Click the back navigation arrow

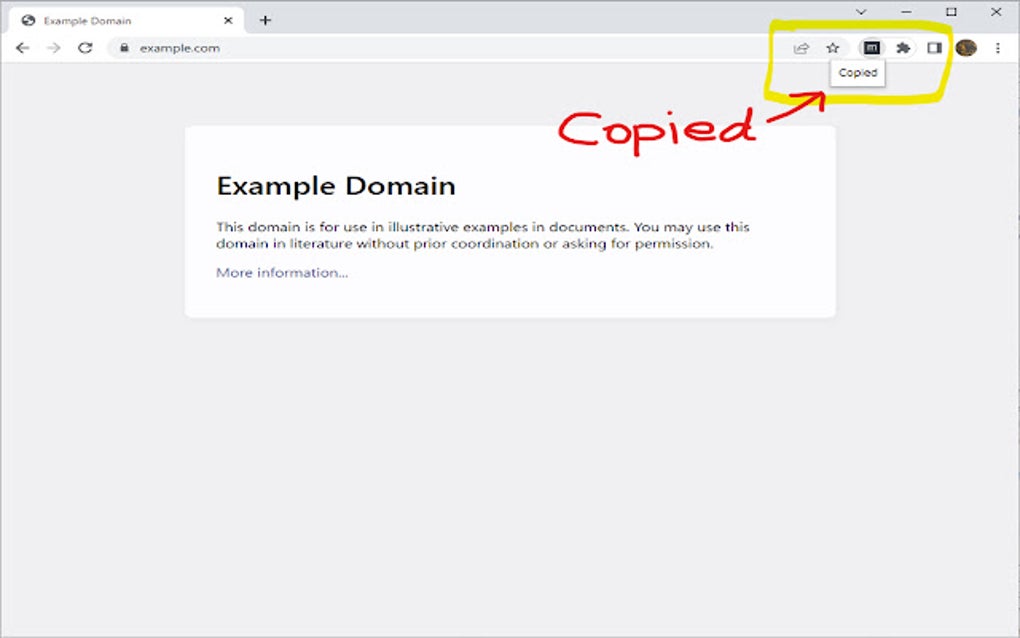23,46
